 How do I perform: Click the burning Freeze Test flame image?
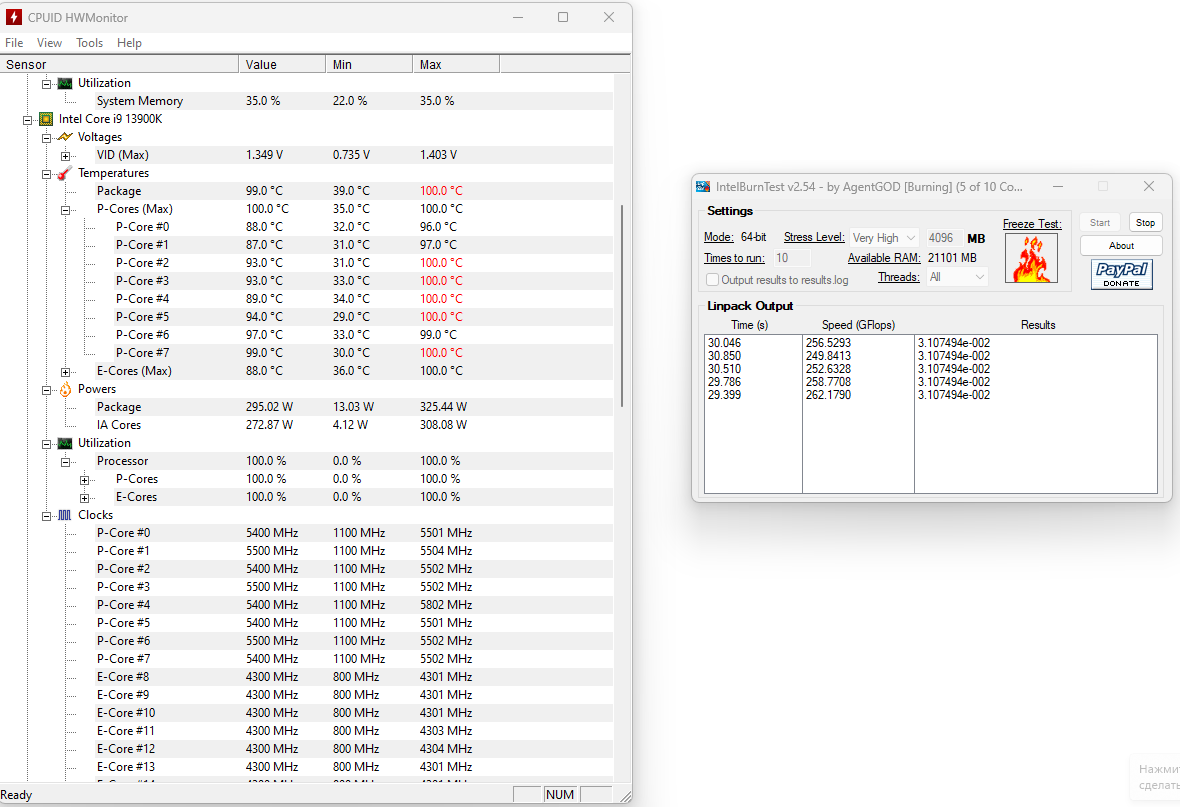click(x=1031, y=257)
